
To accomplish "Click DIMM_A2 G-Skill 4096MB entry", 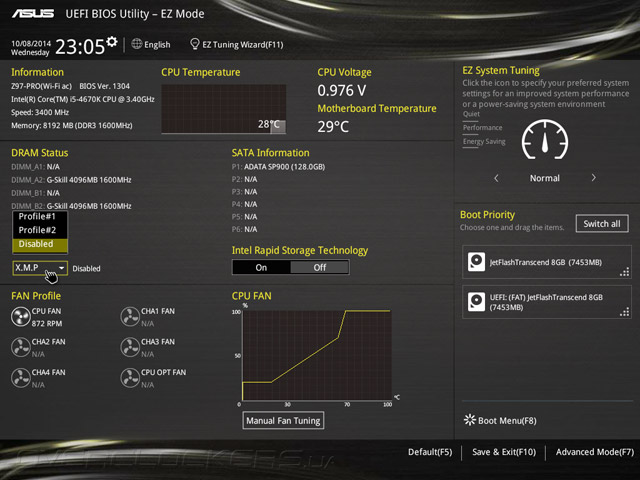I will (71, 180).
